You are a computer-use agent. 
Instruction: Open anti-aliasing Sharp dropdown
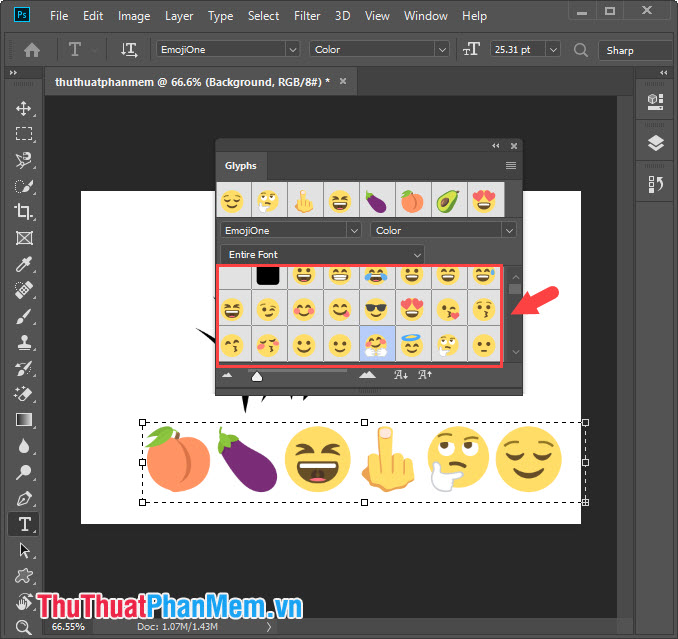637,50
